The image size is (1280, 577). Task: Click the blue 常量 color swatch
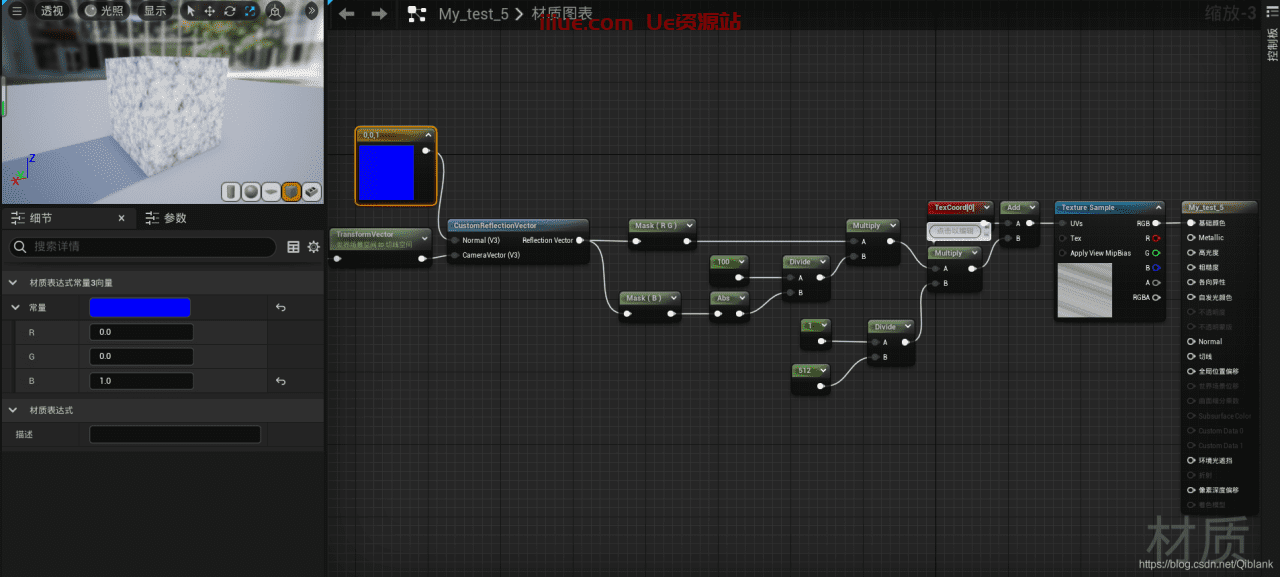tap(139, 308)
